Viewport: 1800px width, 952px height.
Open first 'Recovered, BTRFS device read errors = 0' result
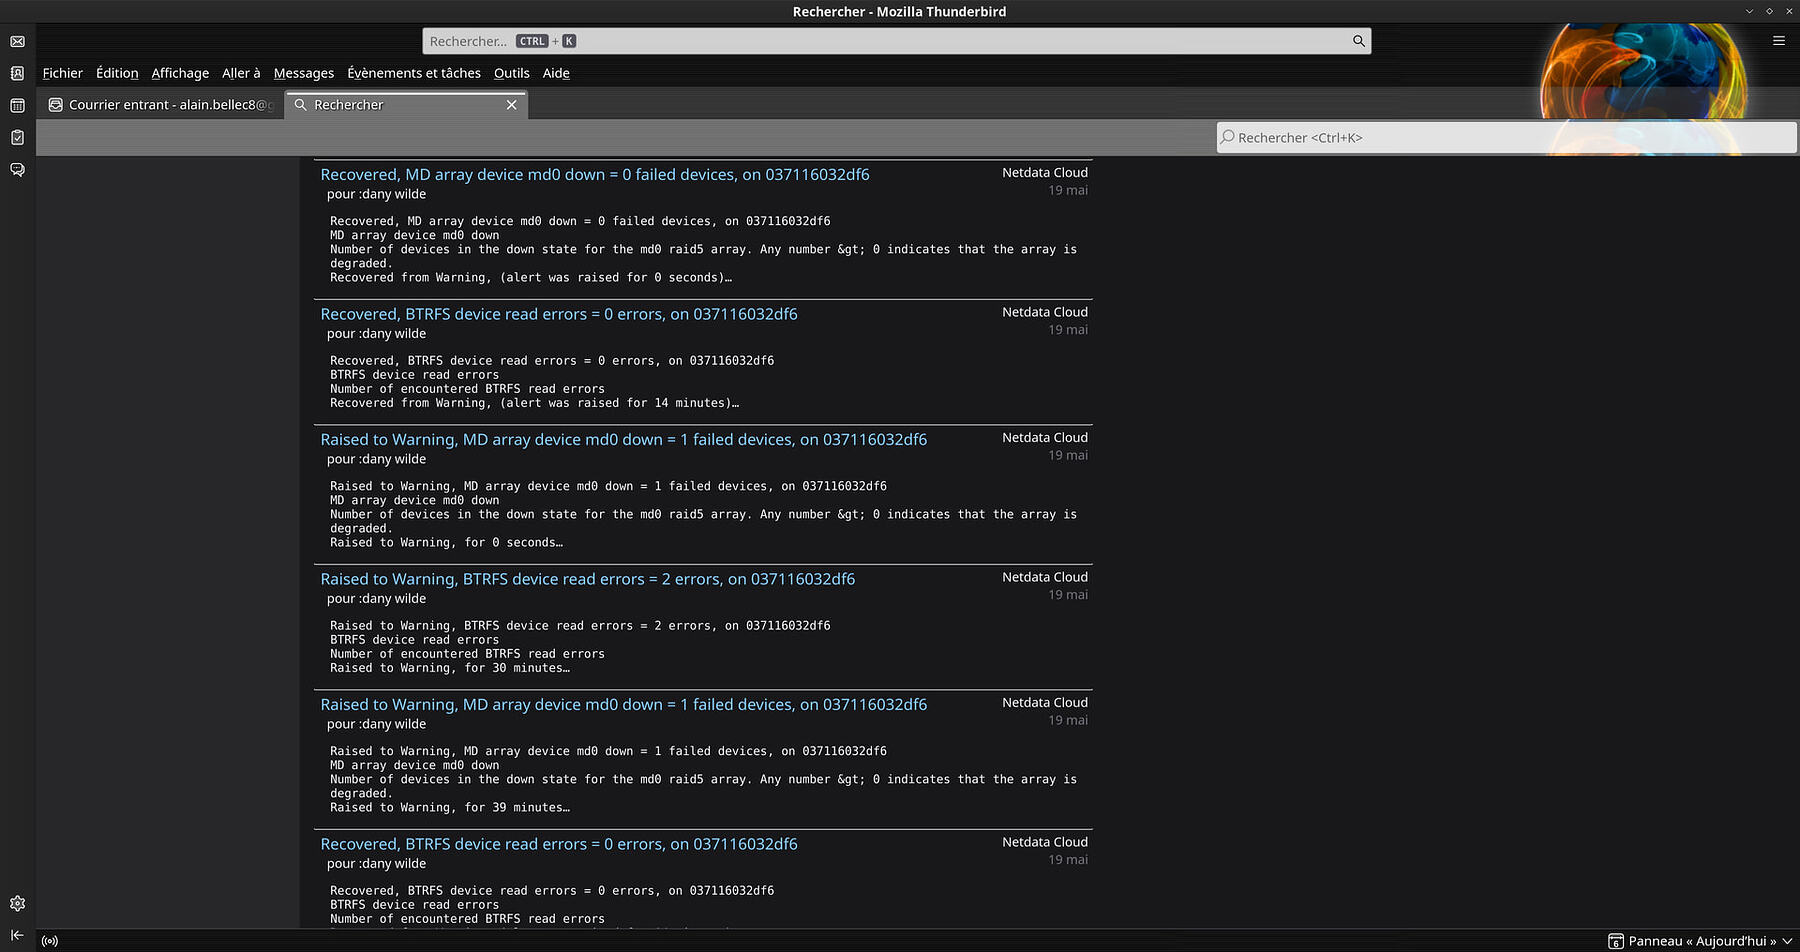(559, 314)
